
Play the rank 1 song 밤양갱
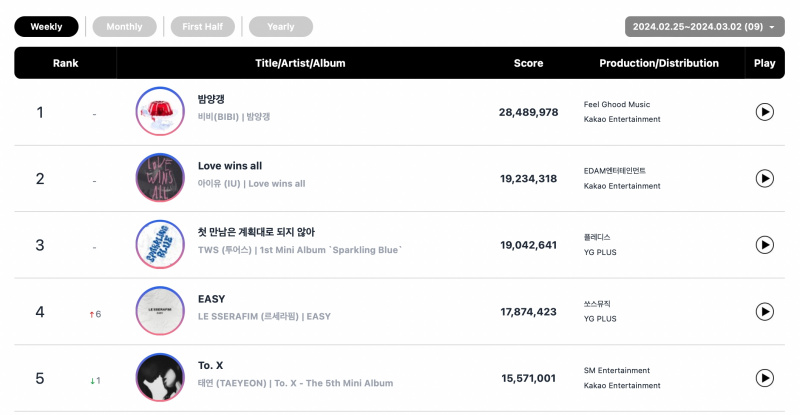764,112
